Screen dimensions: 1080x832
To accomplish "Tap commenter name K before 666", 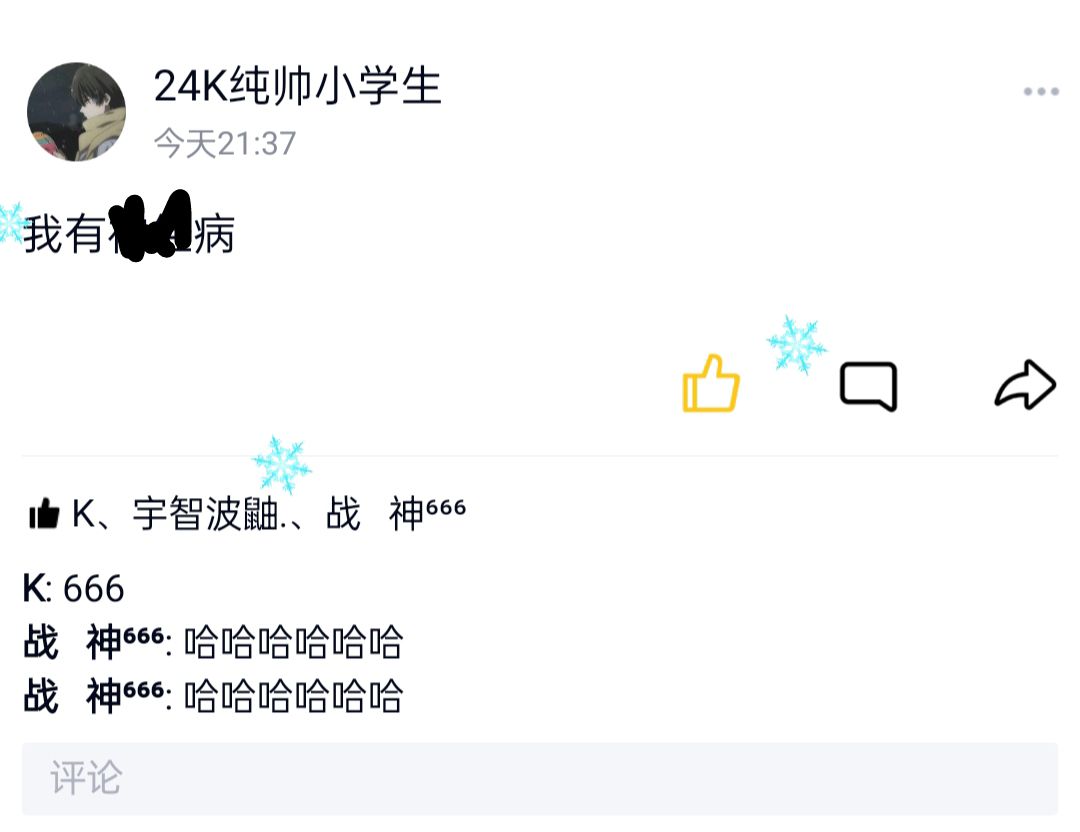I will tap(34, 589).
